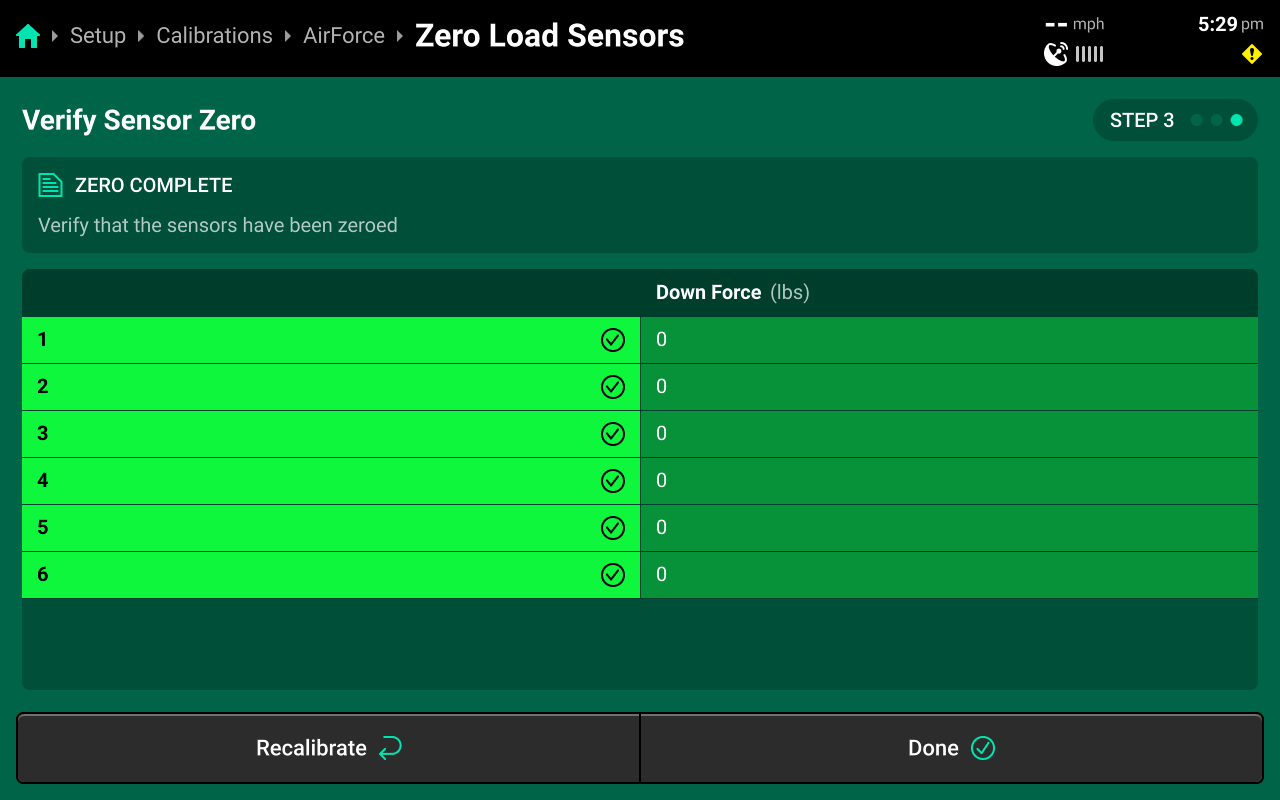Click the yellow warning diamond icon
Viewport: 1280px width, 800px height.
1251,54
